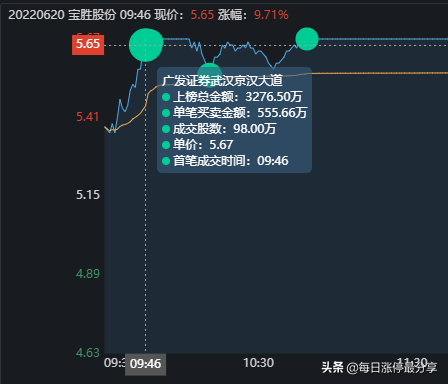This screenshot has height=384, width=448.
Task: Click the large green trade marker at 09:46
Action: click(146, 45)
